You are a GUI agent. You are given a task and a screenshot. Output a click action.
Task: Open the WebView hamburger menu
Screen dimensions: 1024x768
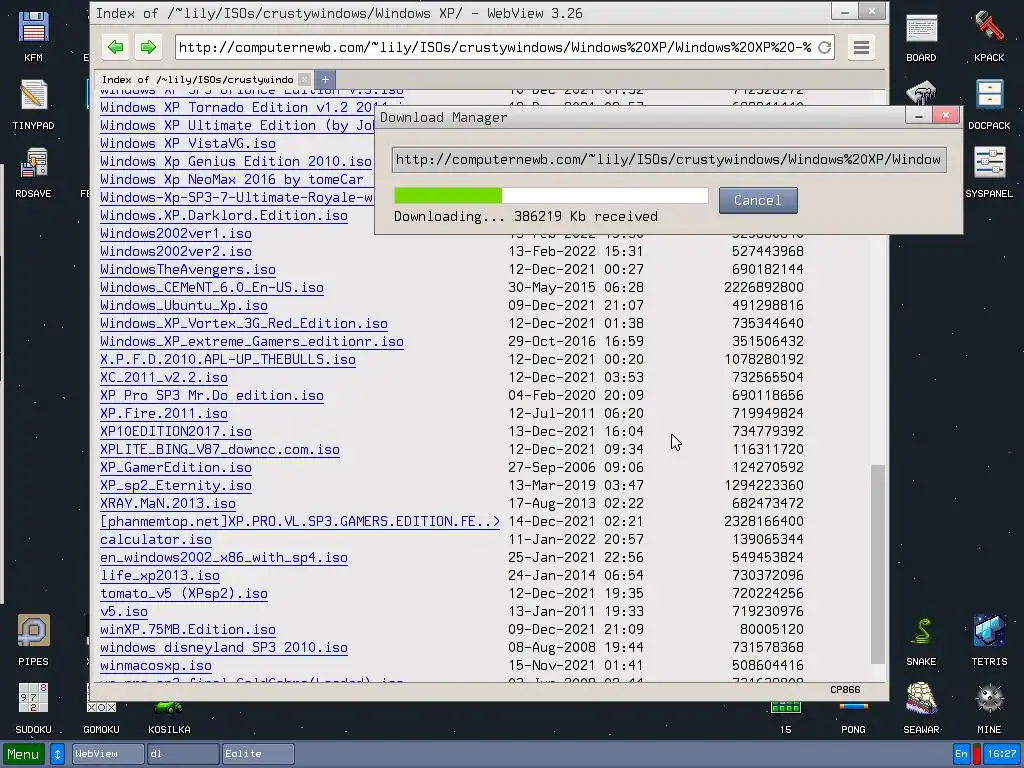pos(861,47)
